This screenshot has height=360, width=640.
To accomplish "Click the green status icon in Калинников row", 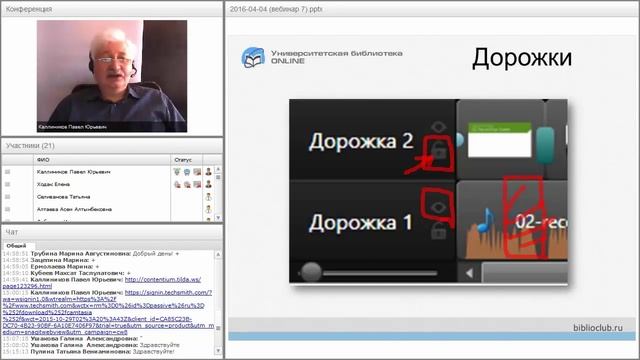I will click(x=177, y=172).
